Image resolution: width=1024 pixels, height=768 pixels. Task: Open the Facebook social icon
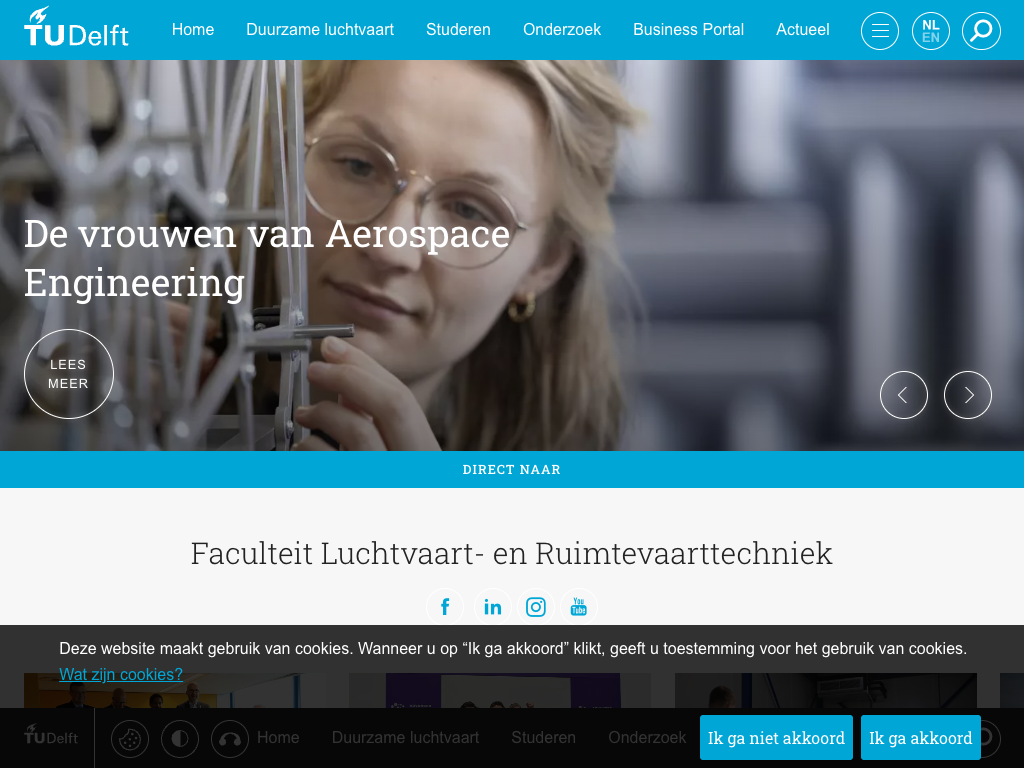445,607
